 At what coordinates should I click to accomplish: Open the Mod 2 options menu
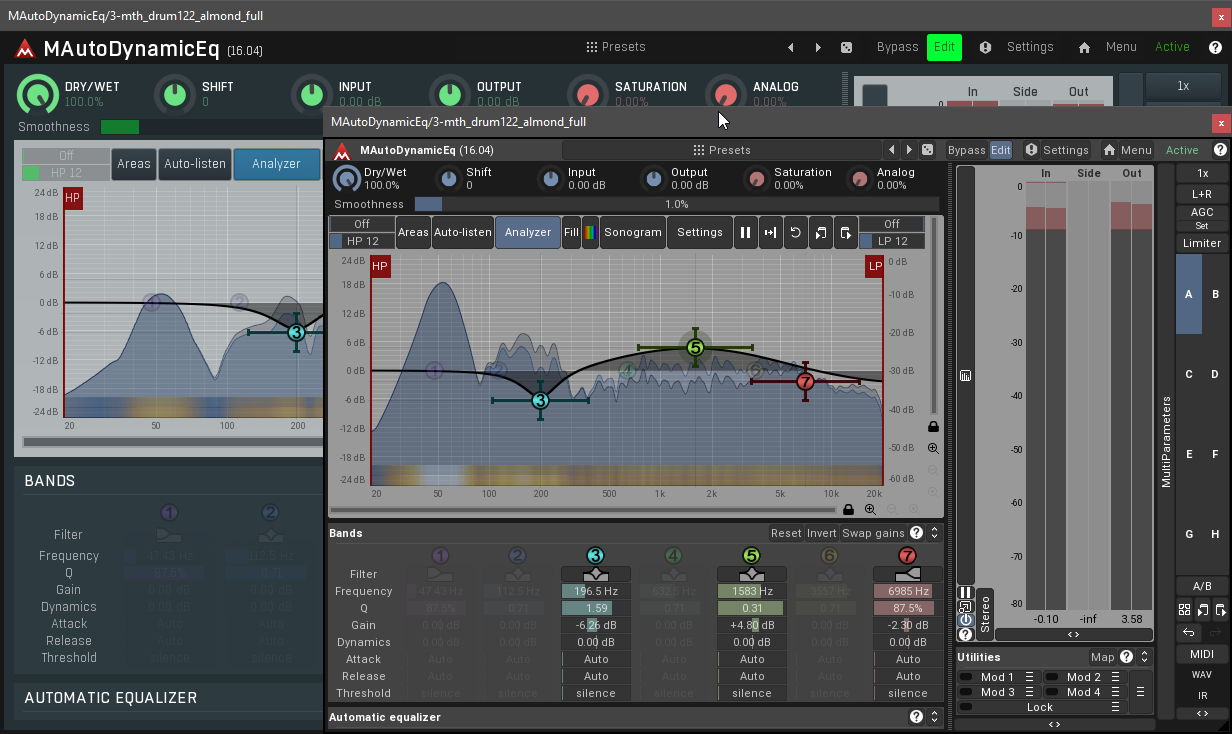point(1113,677)
